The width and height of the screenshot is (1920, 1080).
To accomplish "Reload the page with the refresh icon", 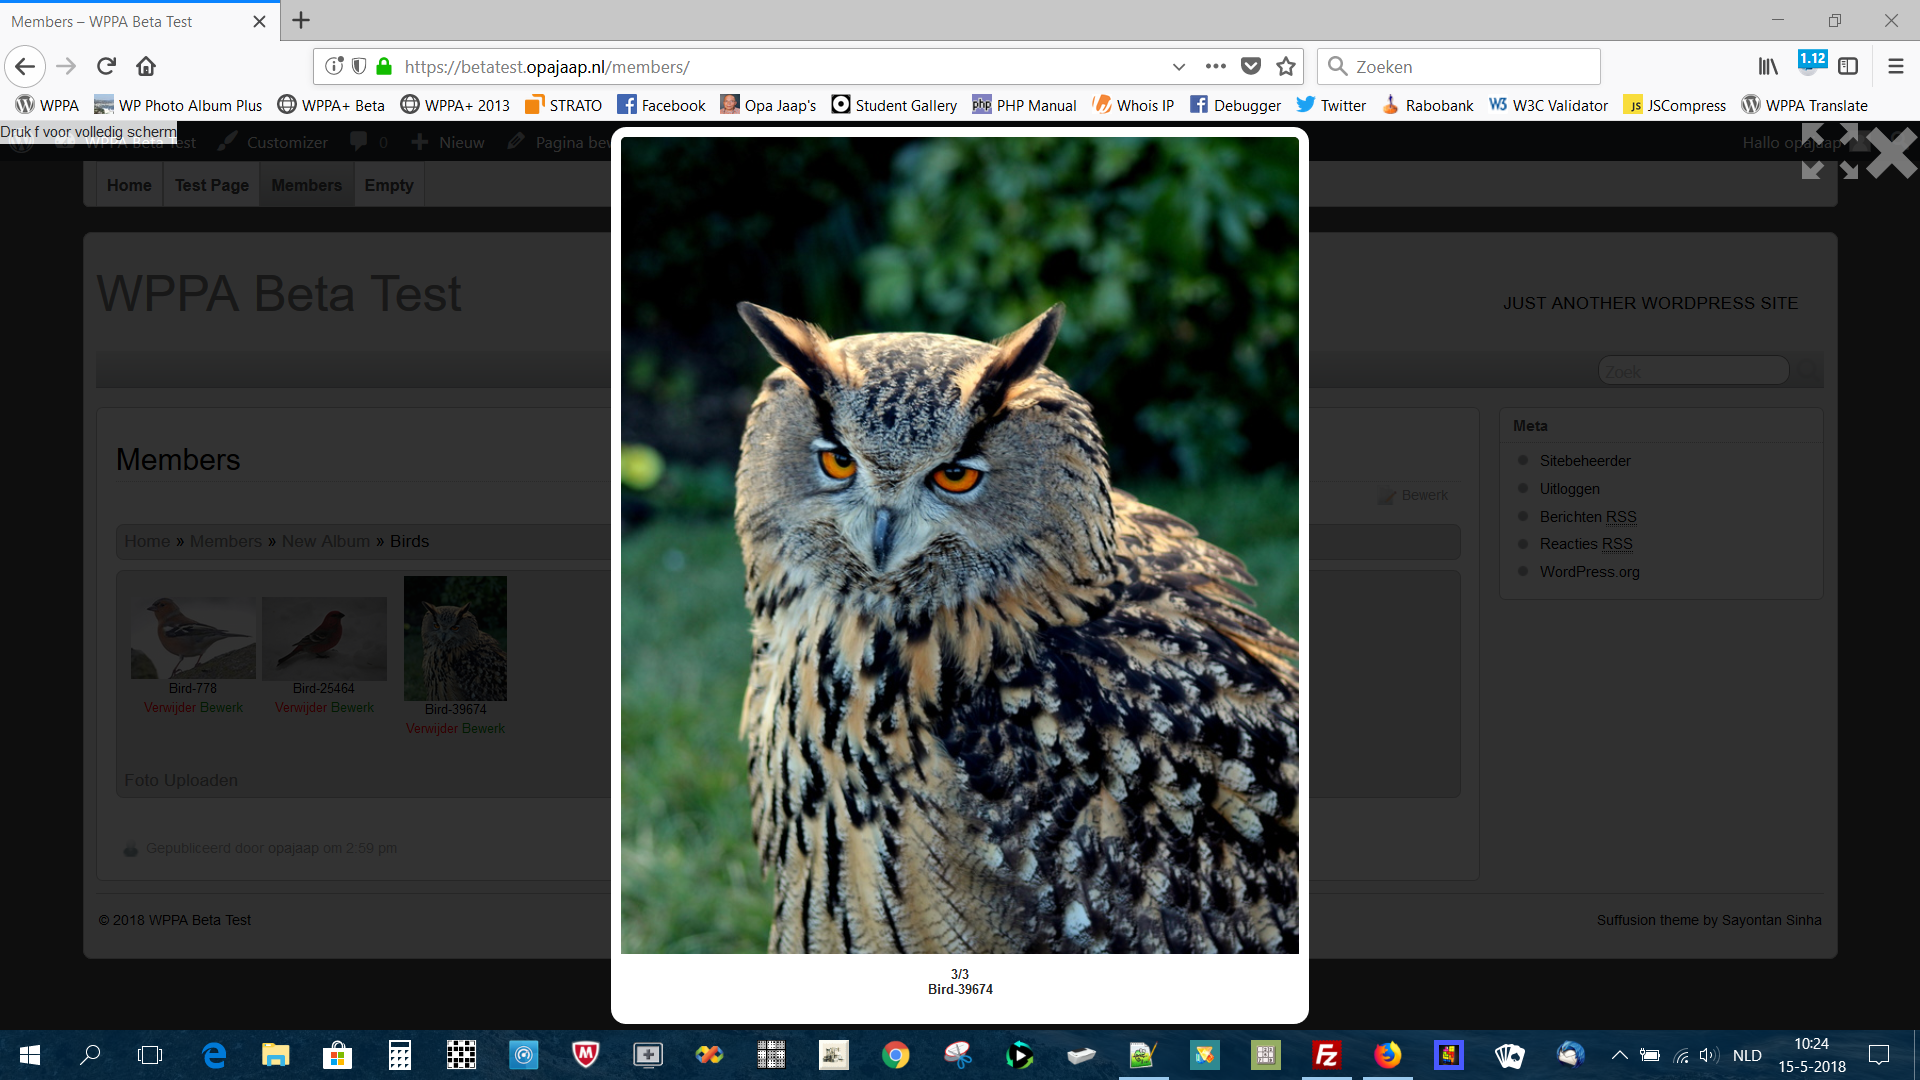I will coord(106,67).
